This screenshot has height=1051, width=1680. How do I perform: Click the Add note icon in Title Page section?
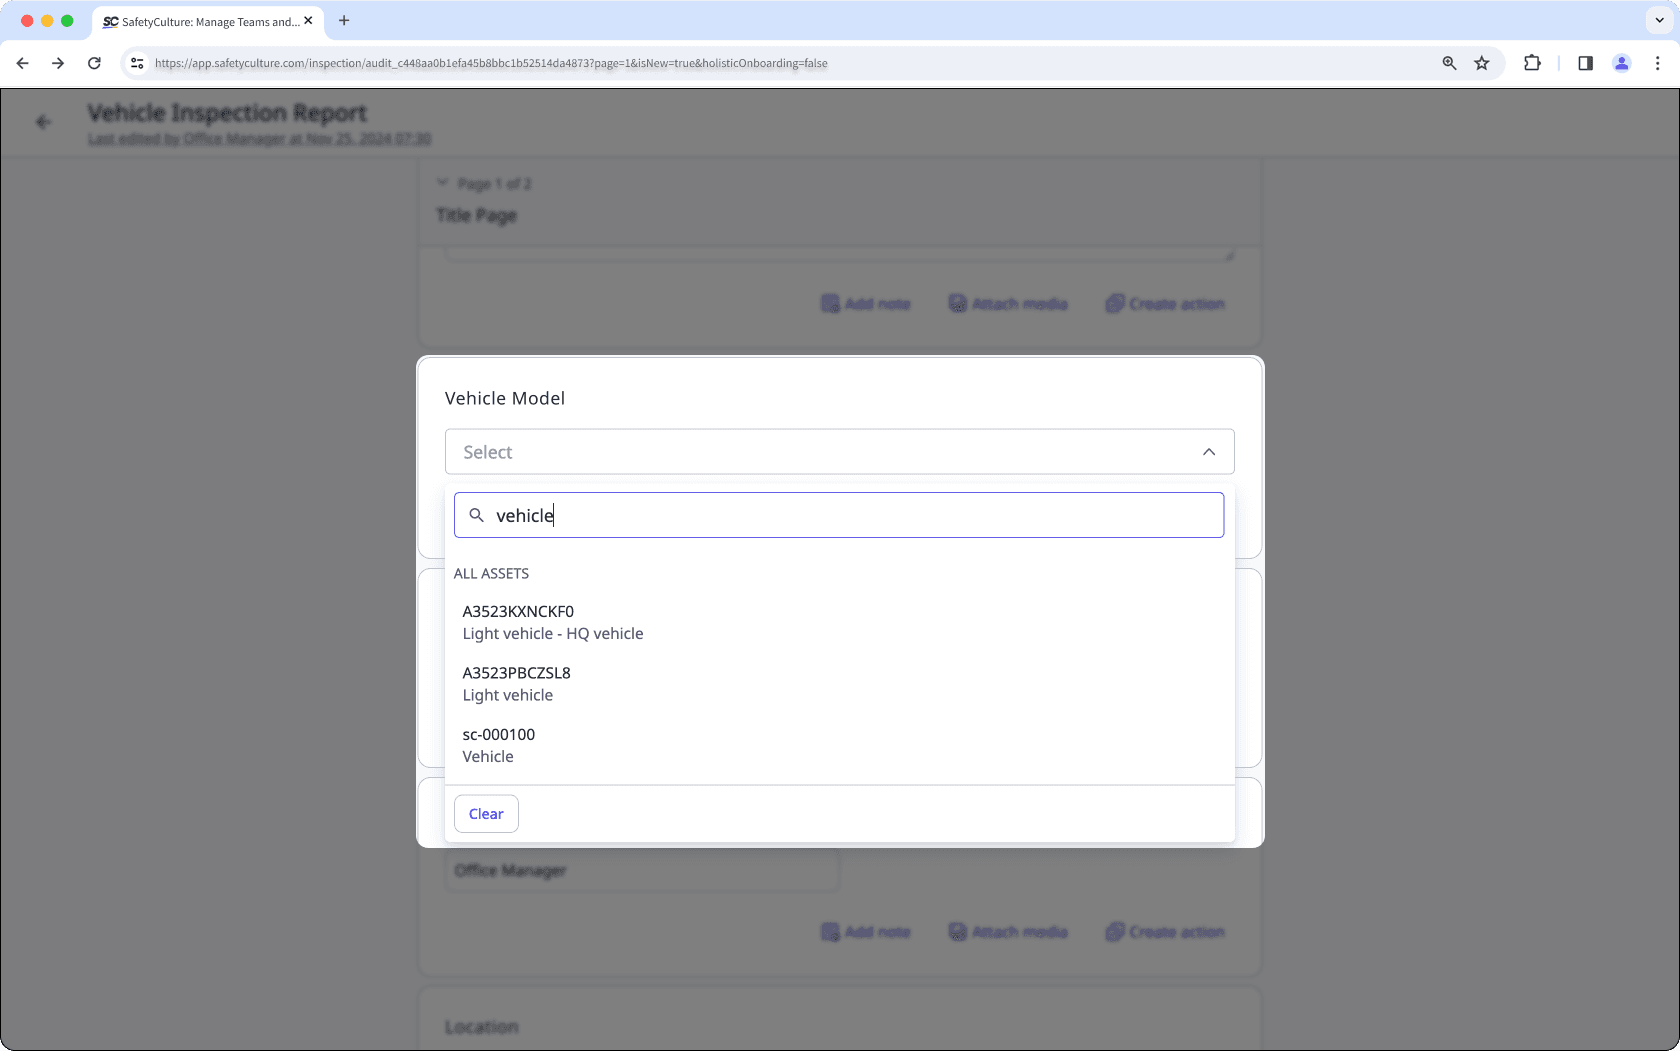(830, 303)
